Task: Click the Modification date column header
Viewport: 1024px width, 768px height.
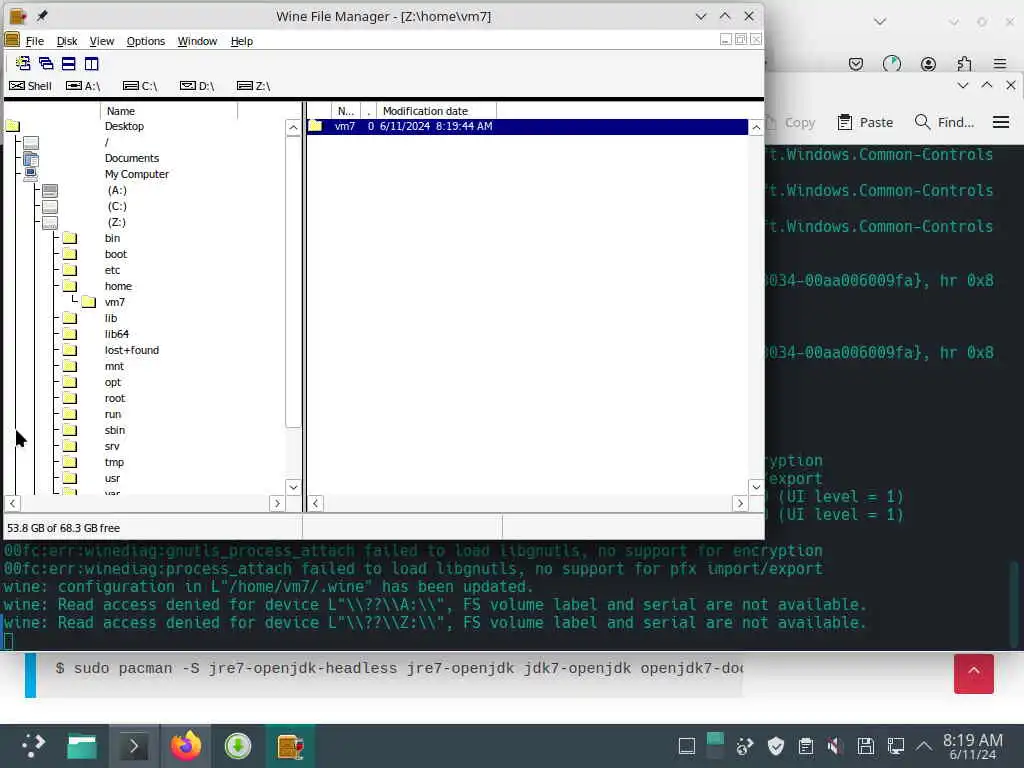Action: coord(436,111)
